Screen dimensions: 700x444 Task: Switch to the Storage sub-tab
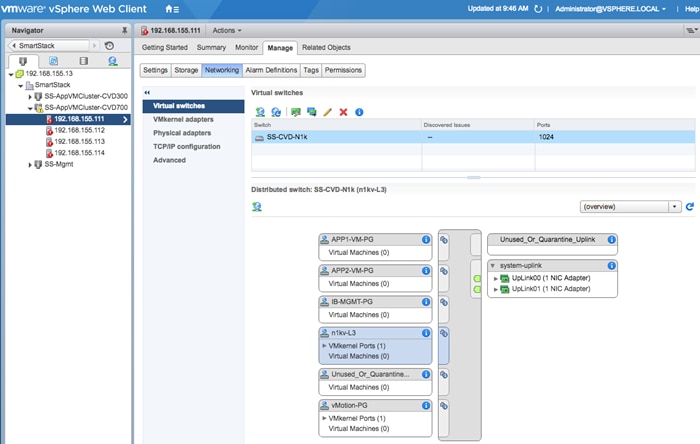186,70
